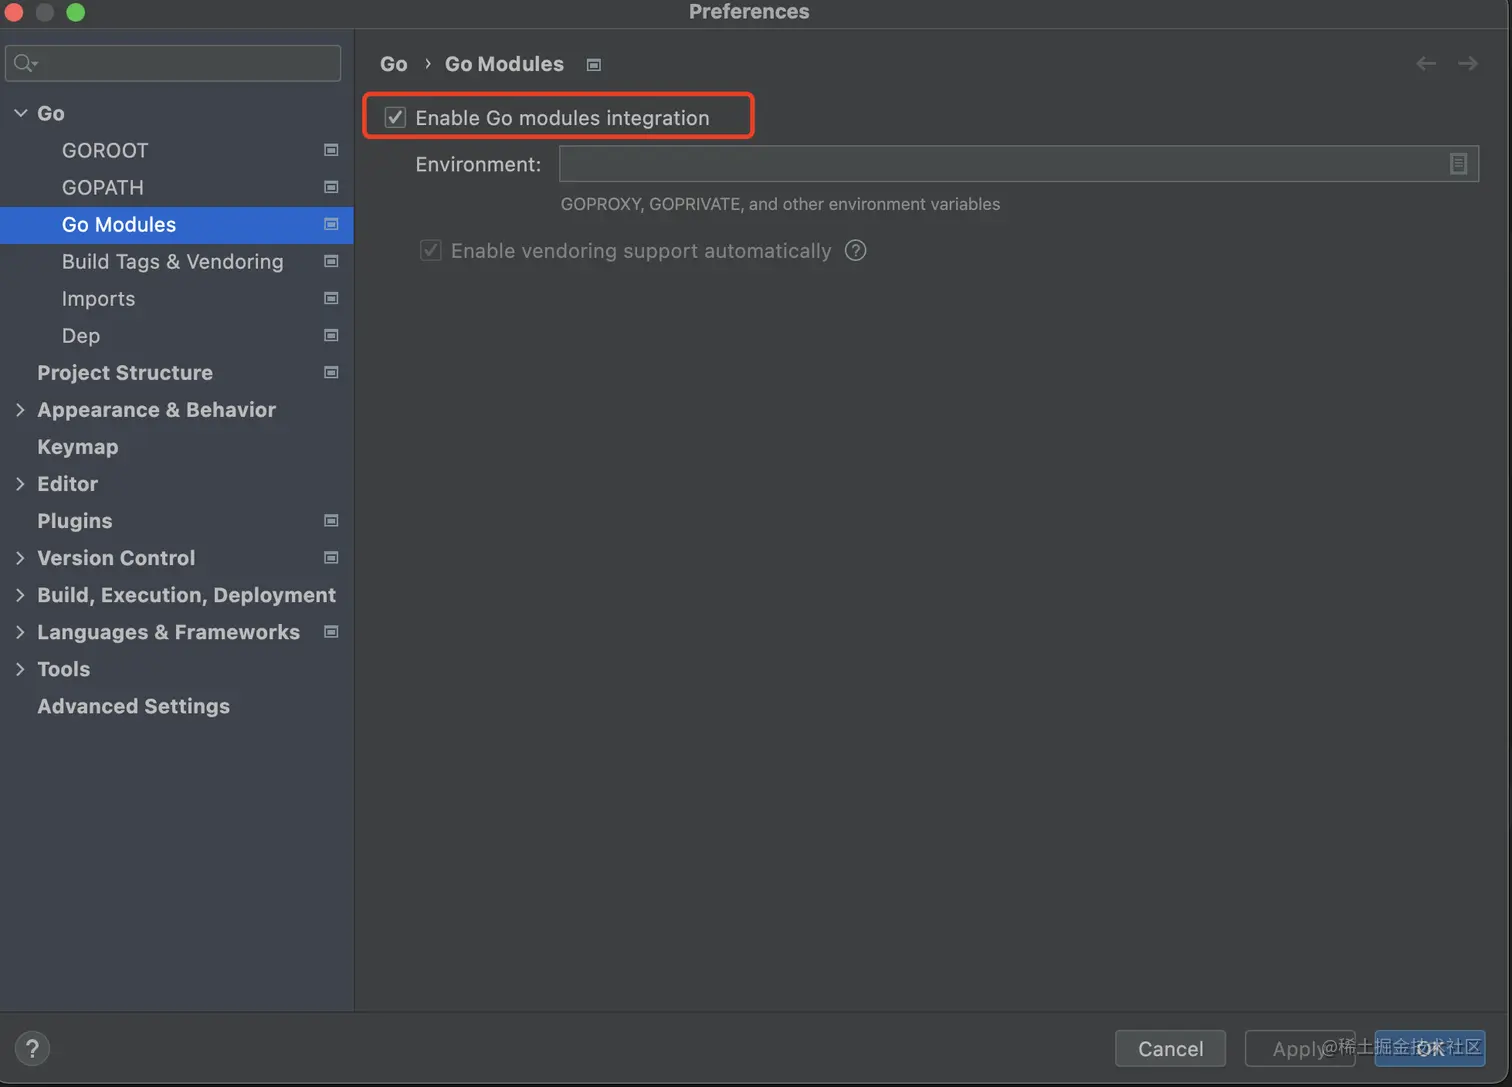Select the Editor label
The image size is (1512, 1087).
[x=67, y=484]
